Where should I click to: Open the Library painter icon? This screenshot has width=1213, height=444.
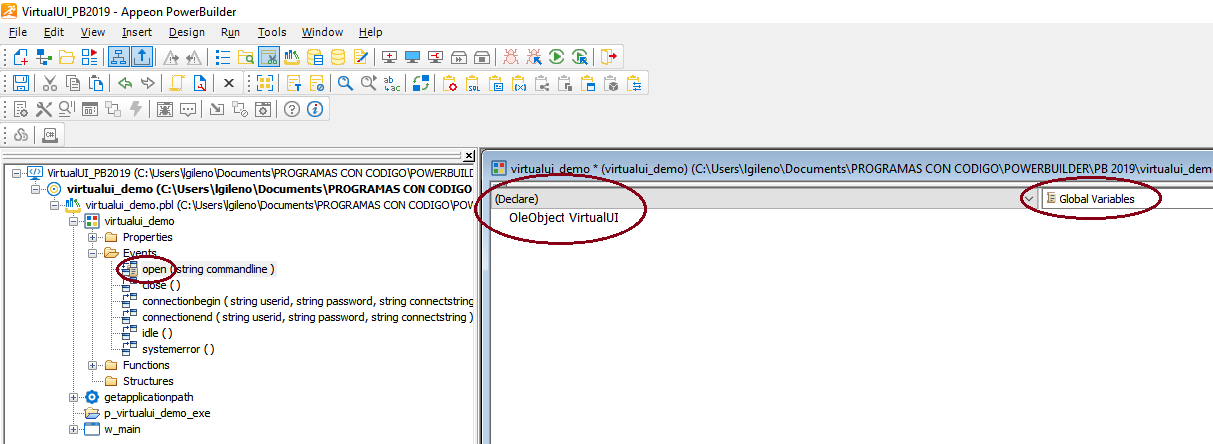[292, 57]
